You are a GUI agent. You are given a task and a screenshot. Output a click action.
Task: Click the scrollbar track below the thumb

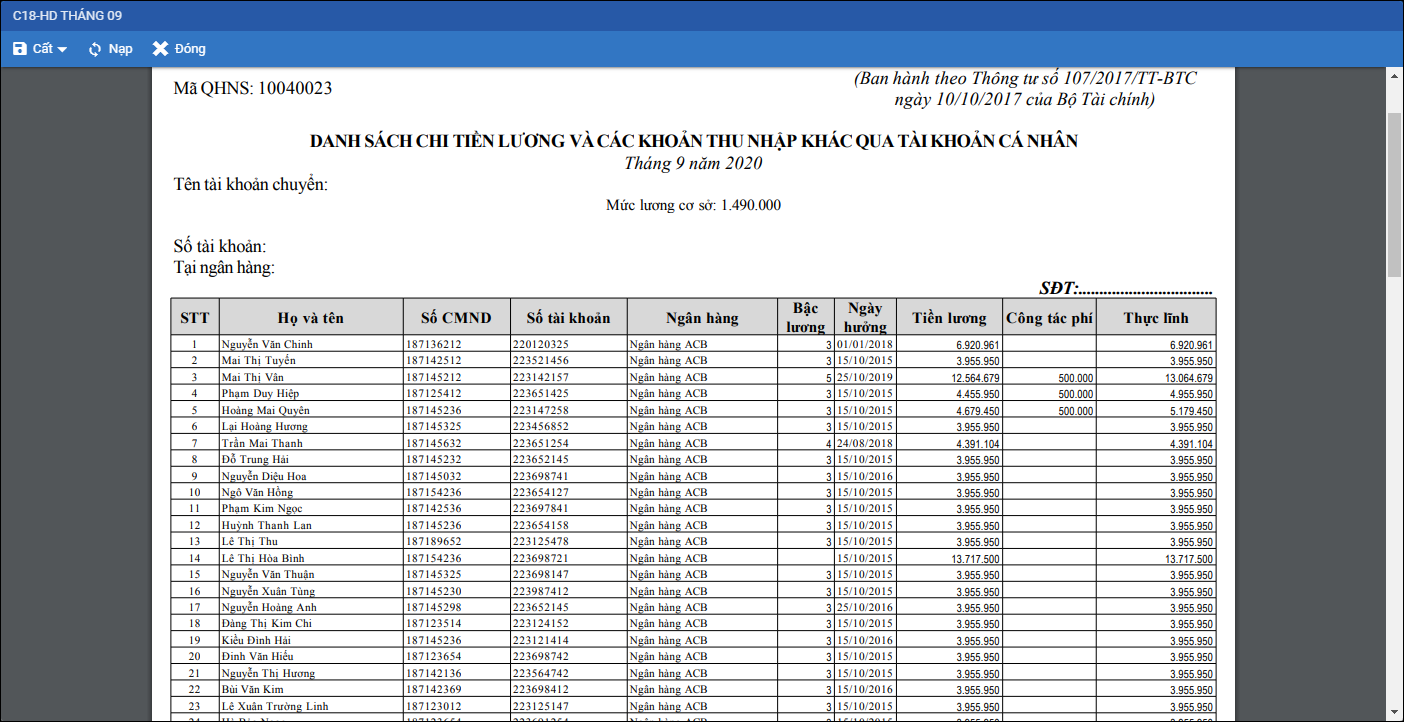[x=1394, y=500]
